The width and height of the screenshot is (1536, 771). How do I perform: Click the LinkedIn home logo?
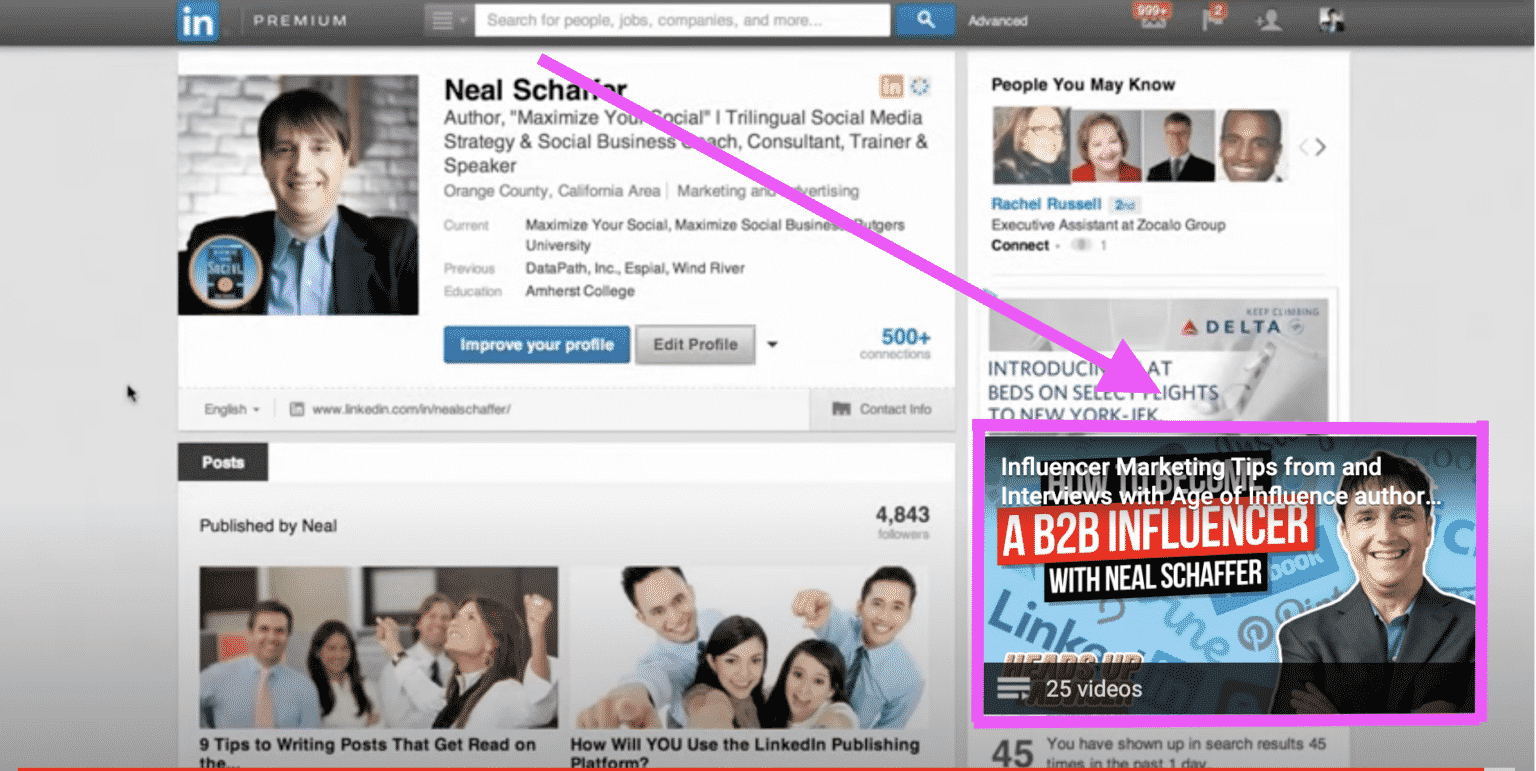click(197, 21)
